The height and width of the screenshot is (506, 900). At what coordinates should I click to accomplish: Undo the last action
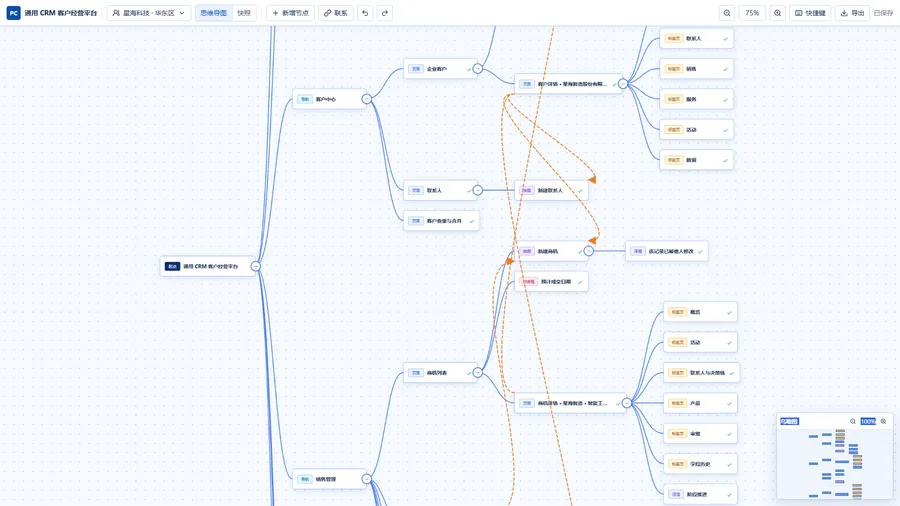pos(365,13)
